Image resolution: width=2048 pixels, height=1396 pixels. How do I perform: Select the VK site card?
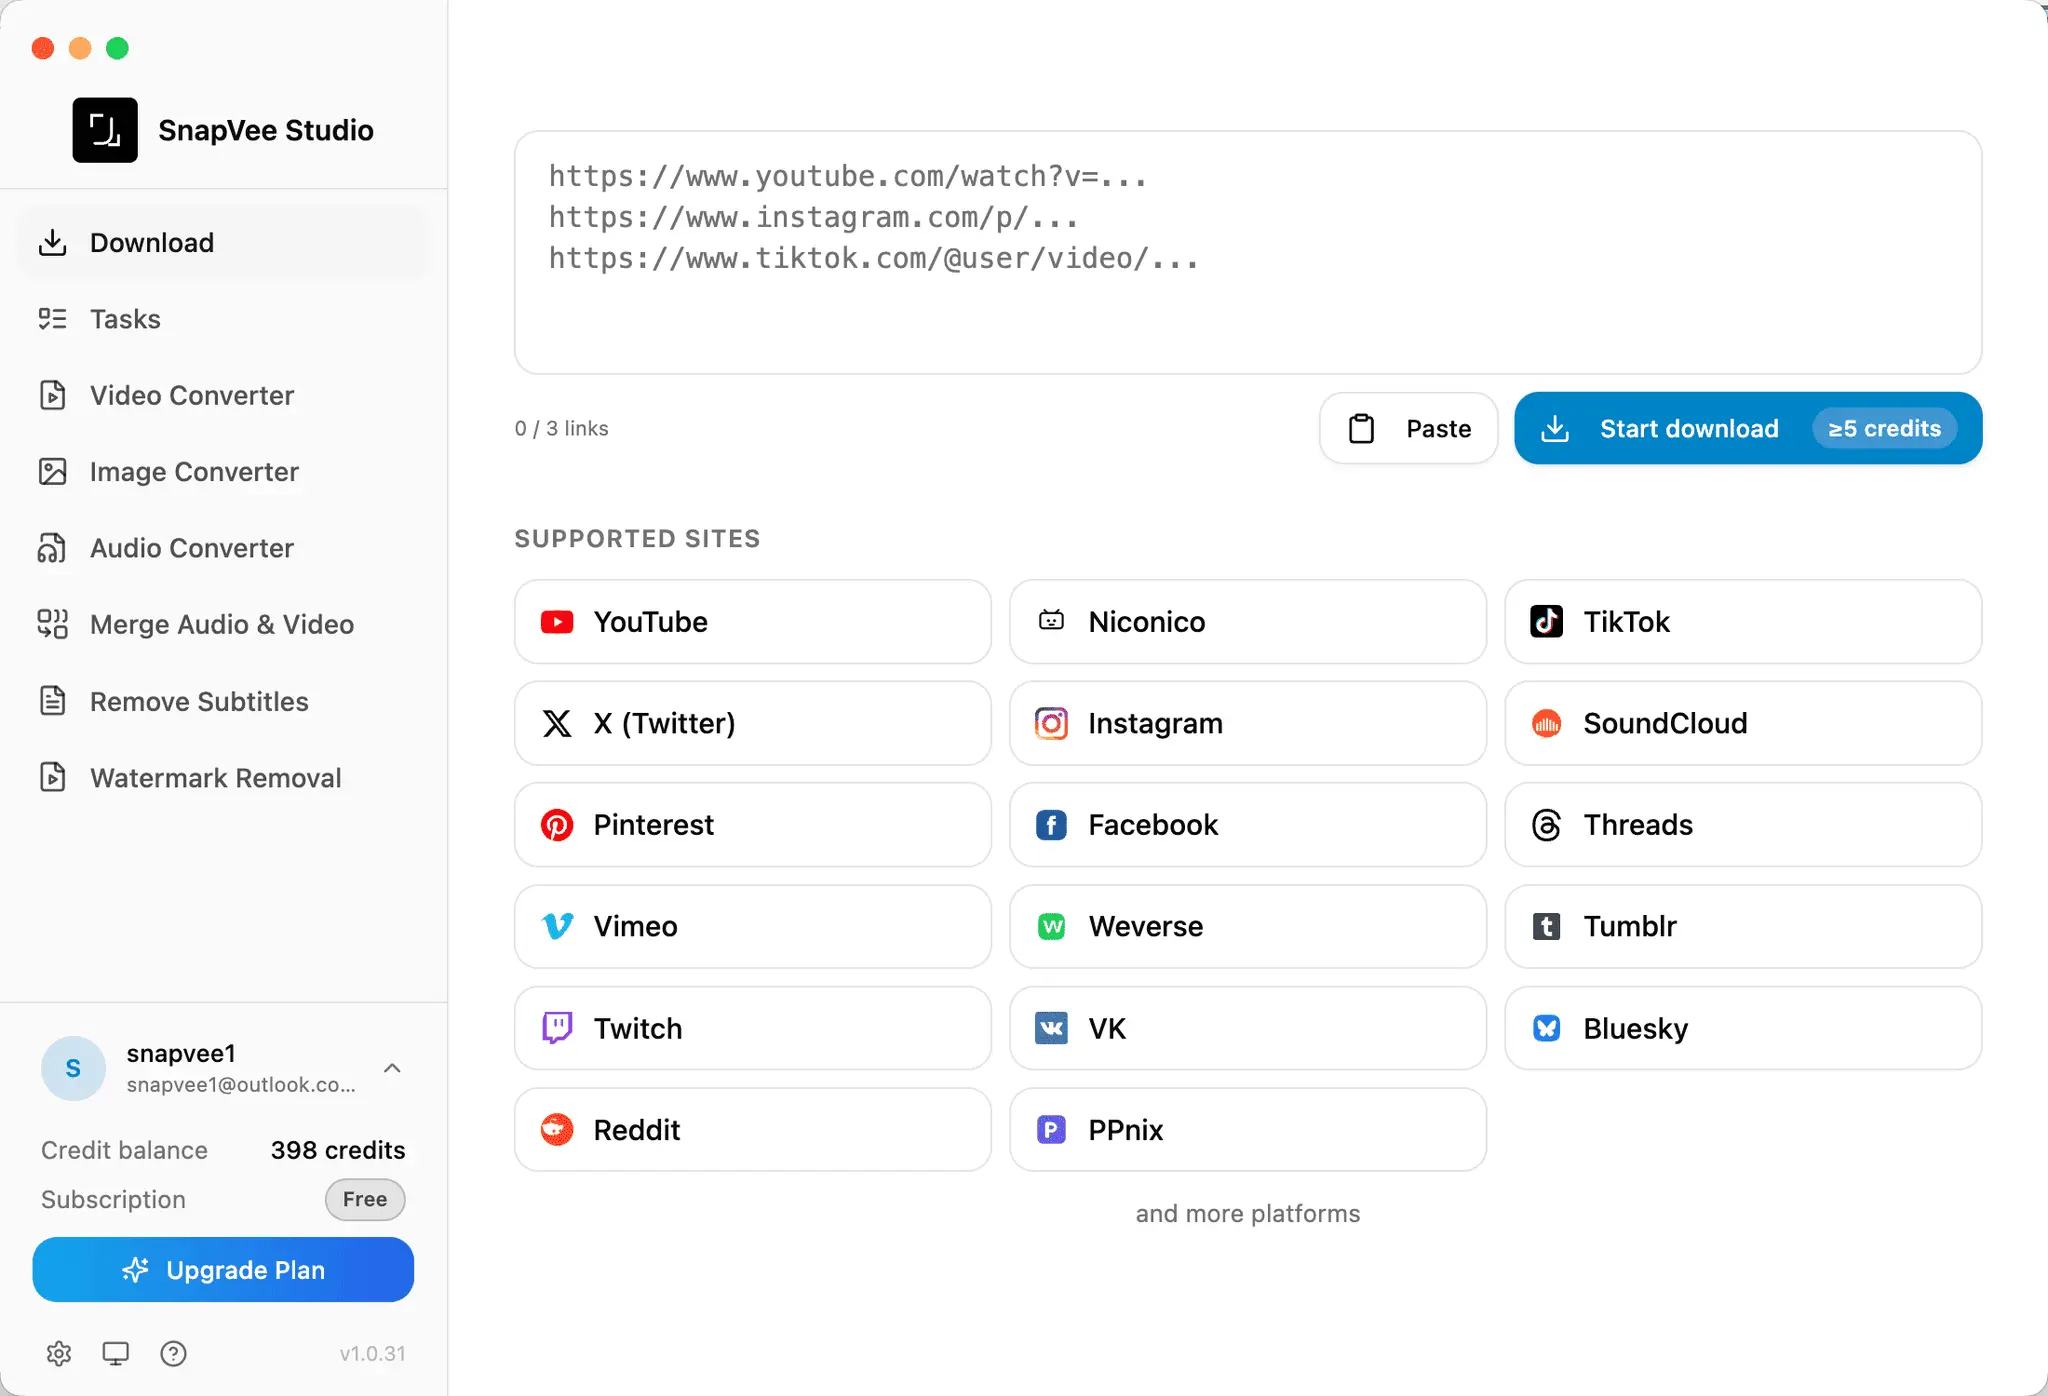[1248, 1028]
